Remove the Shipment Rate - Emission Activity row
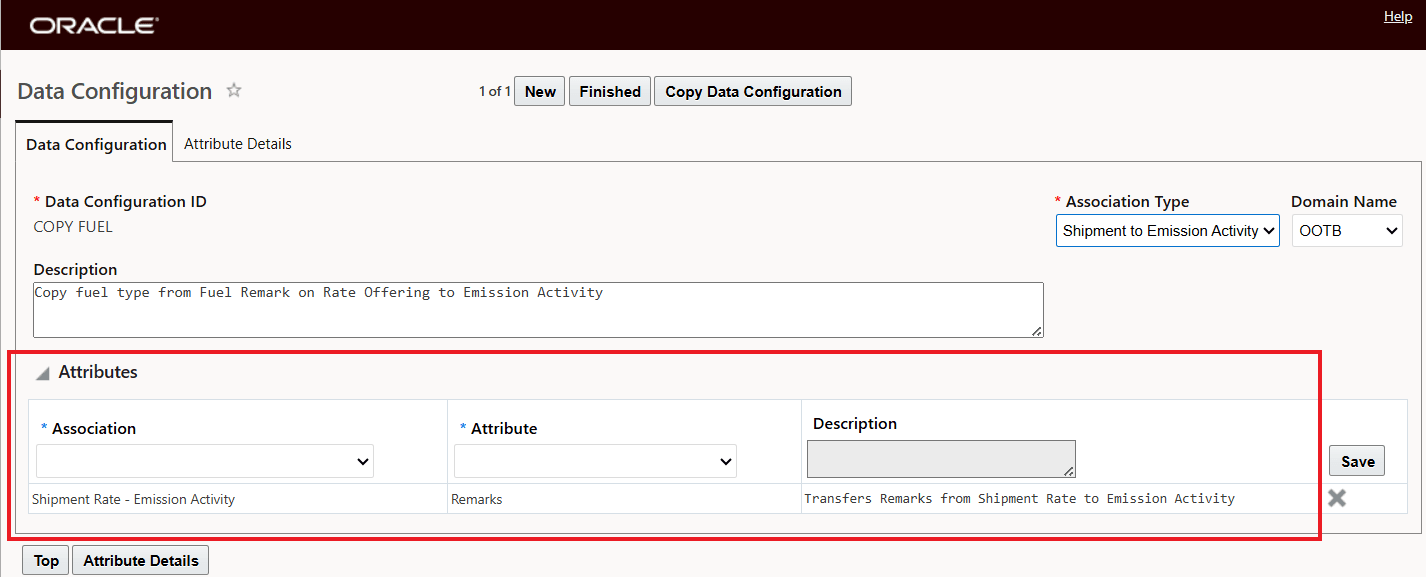The height and width of the screenshot is (577, 1426). 1337,497
